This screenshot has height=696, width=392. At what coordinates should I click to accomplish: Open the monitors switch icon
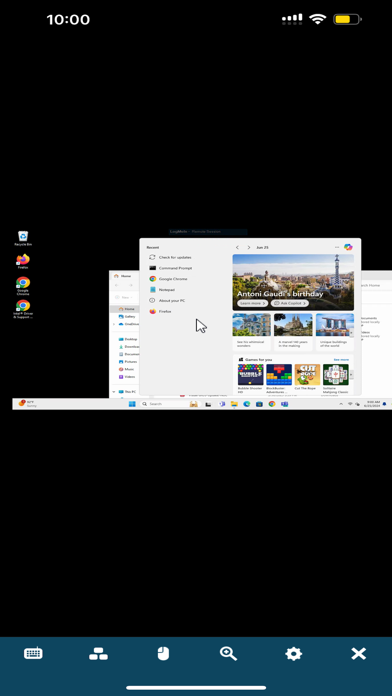pos(98,653)
